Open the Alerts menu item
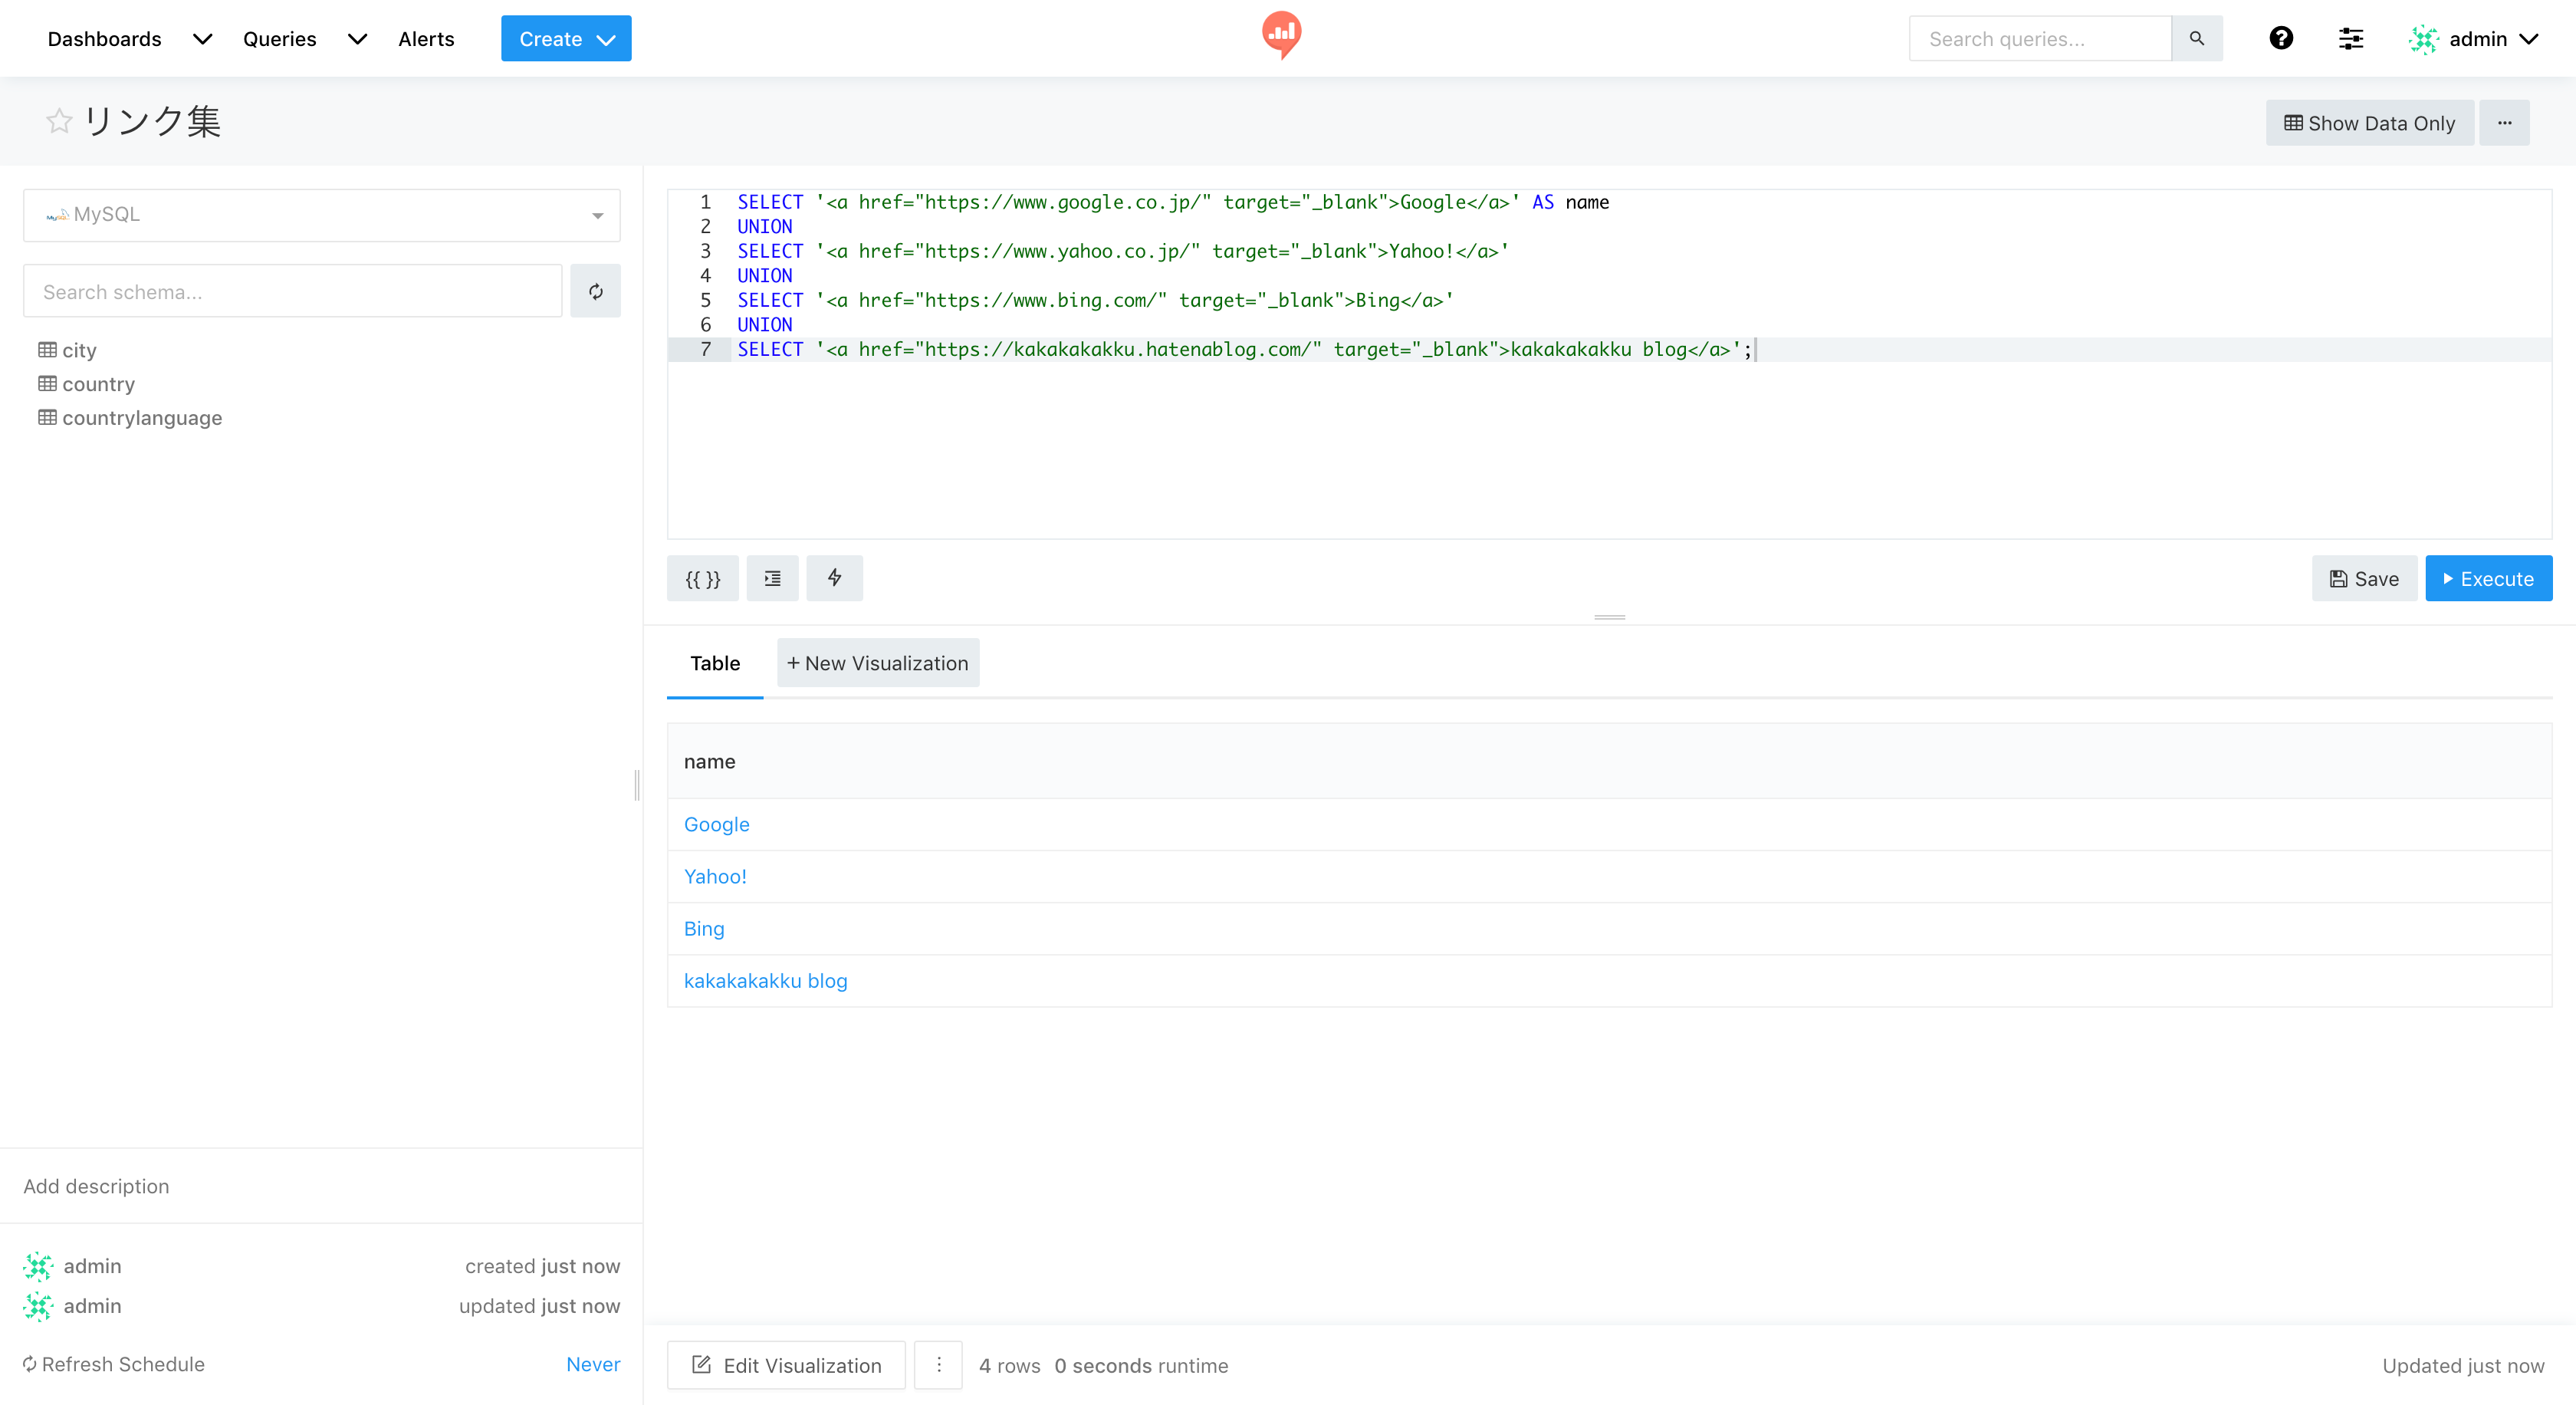Screen dimensions: 2576x1405 tap(426, 38)
